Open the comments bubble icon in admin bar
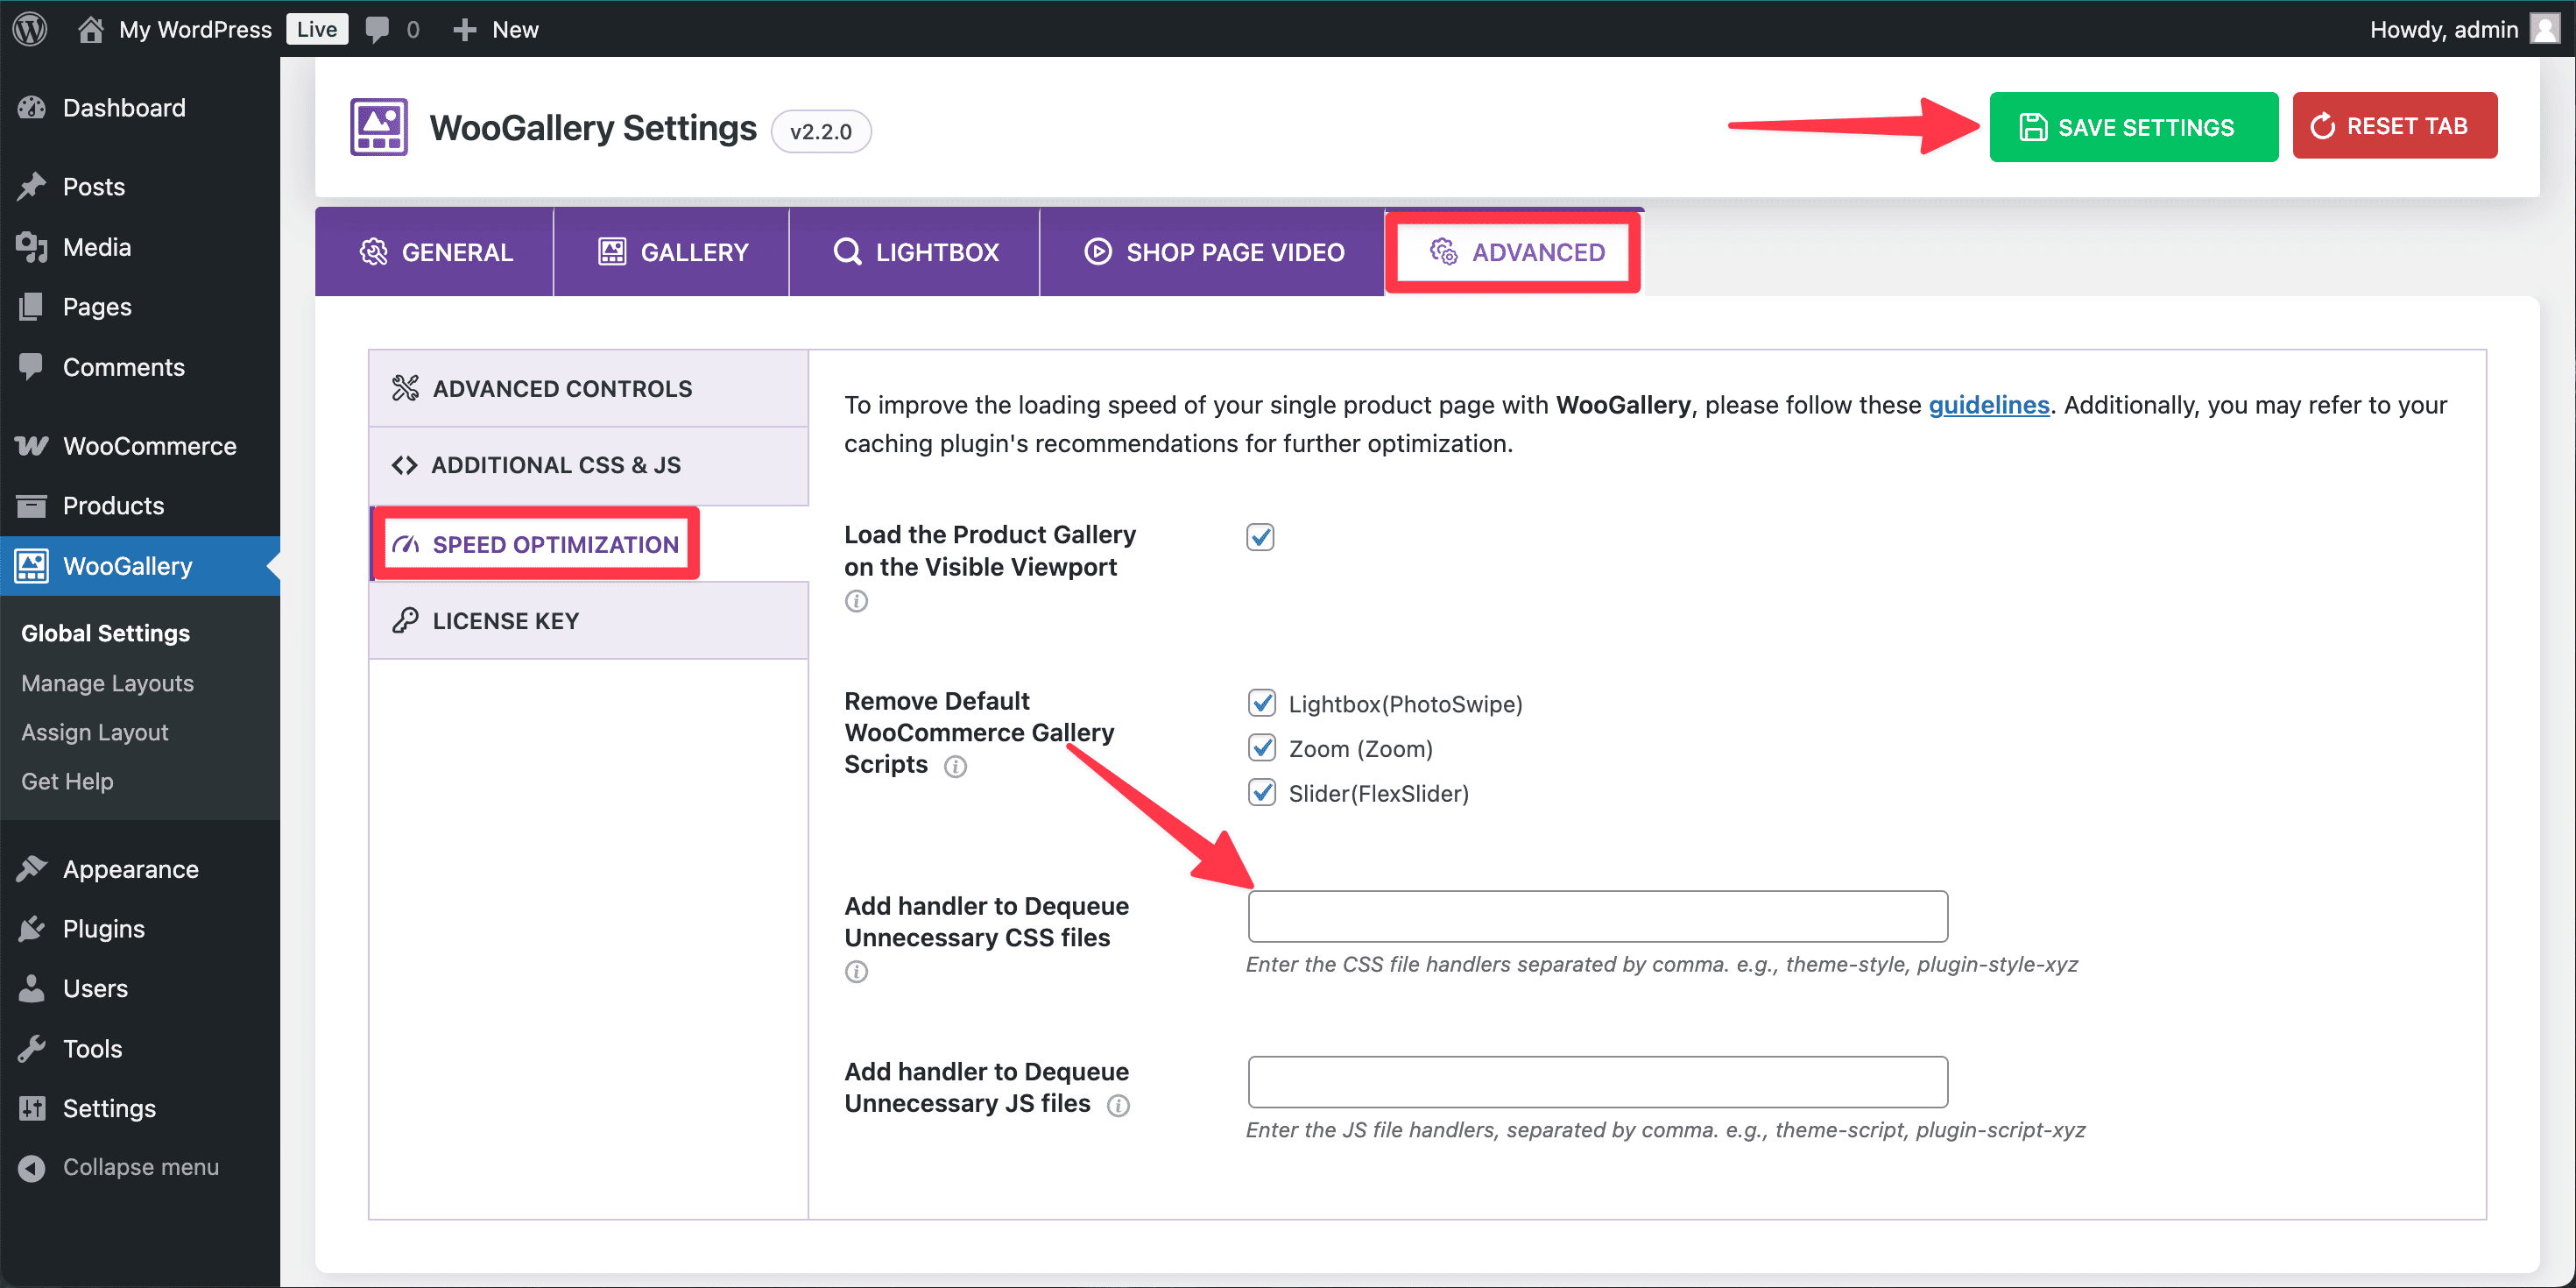The width and height of the screenshot is (2576, 1288). coord(377,29)
